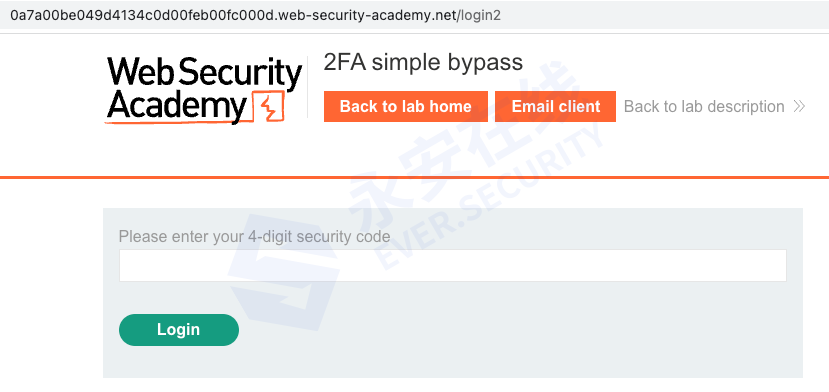Click the EVER.SECURITY watermark text
This screenshot has height=392, width=829.
click(489, 198)
